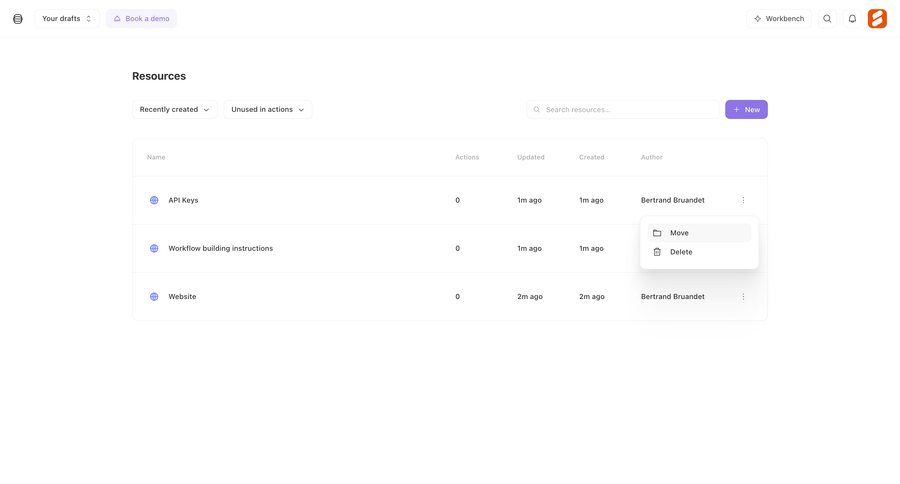Click the sparkle icon on Workbench

758,19
